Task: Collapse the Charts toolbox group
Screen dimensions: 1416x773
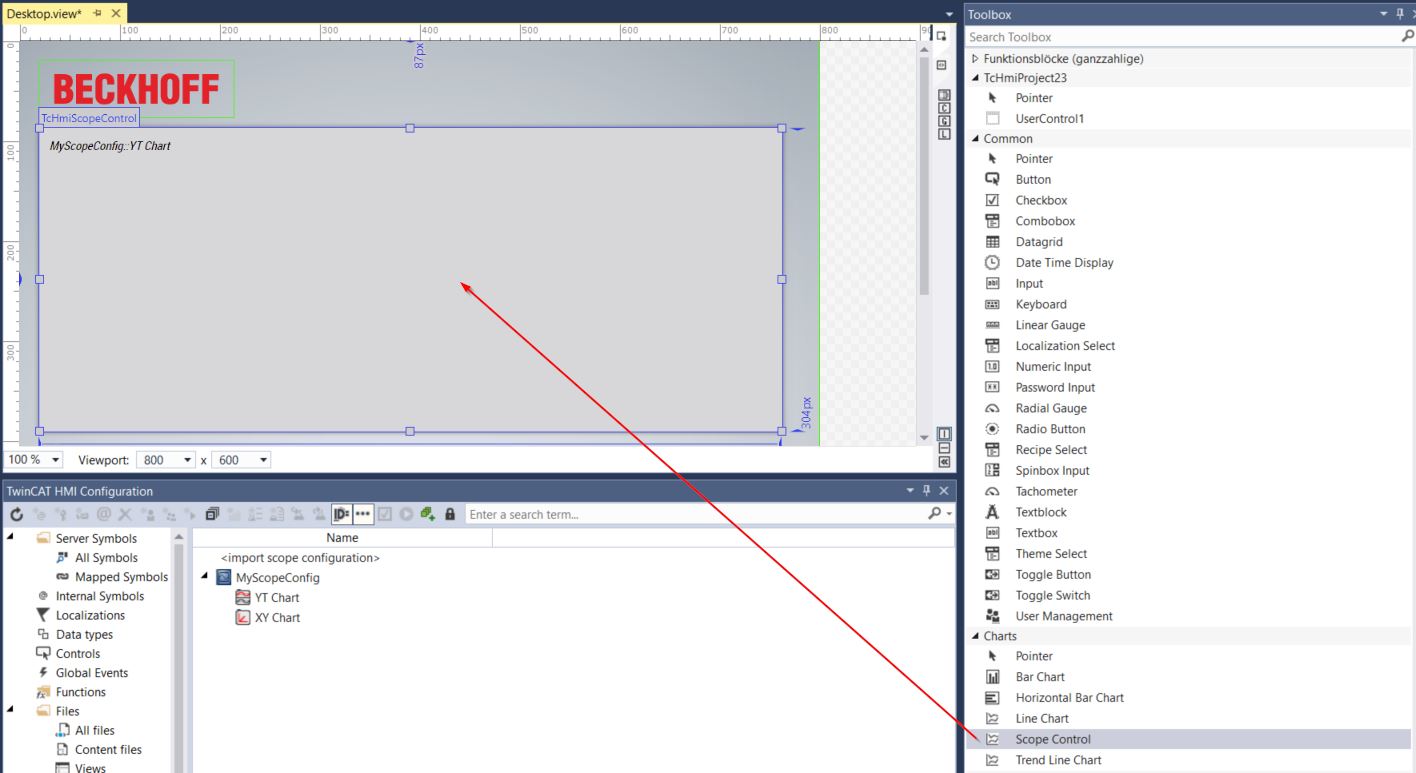Action: click(x=975, y=636)
